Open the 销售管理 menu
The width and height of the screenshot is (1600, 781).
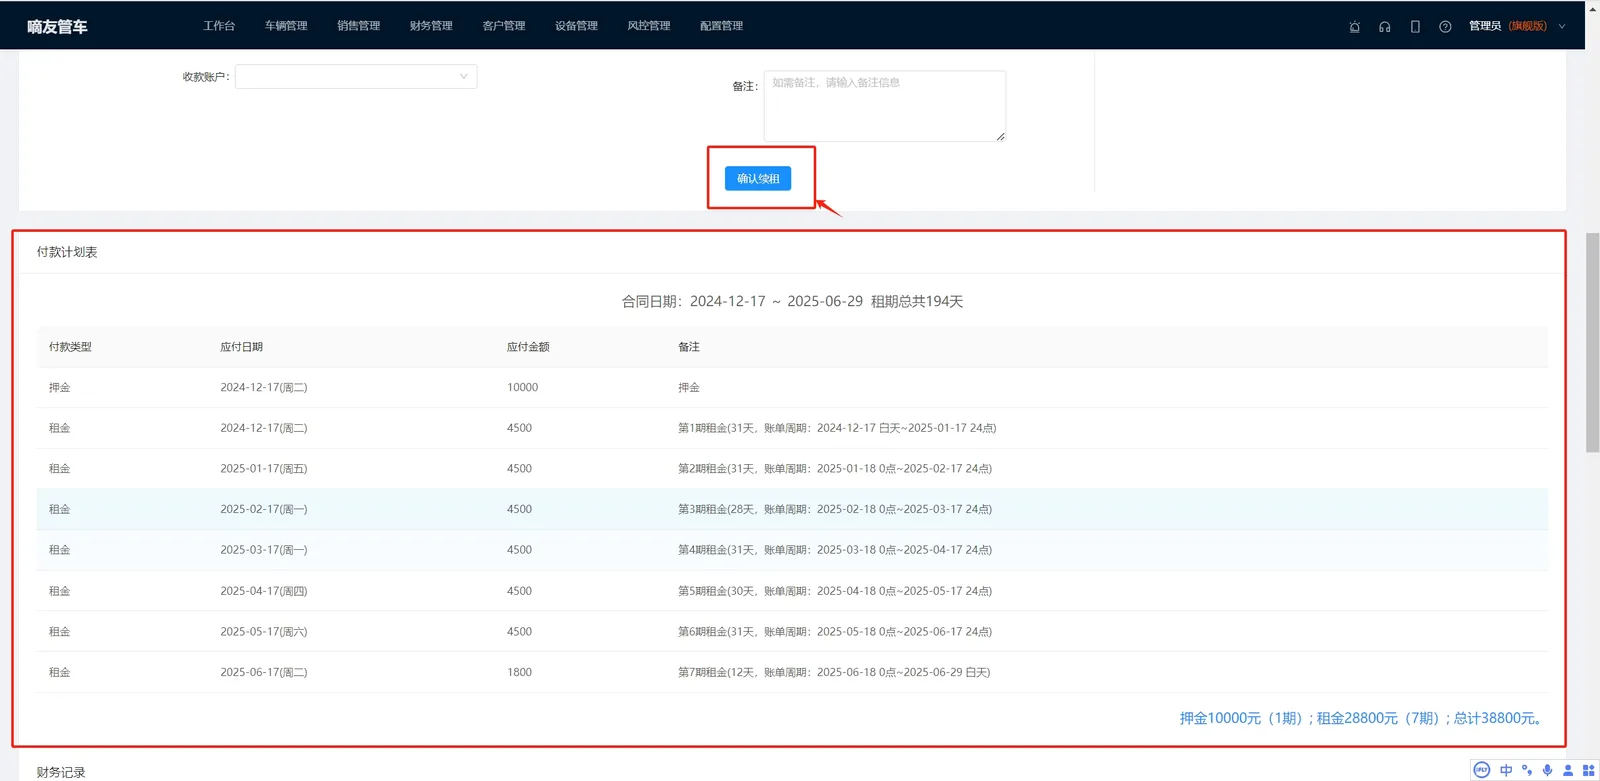click(x=358, y=26)
